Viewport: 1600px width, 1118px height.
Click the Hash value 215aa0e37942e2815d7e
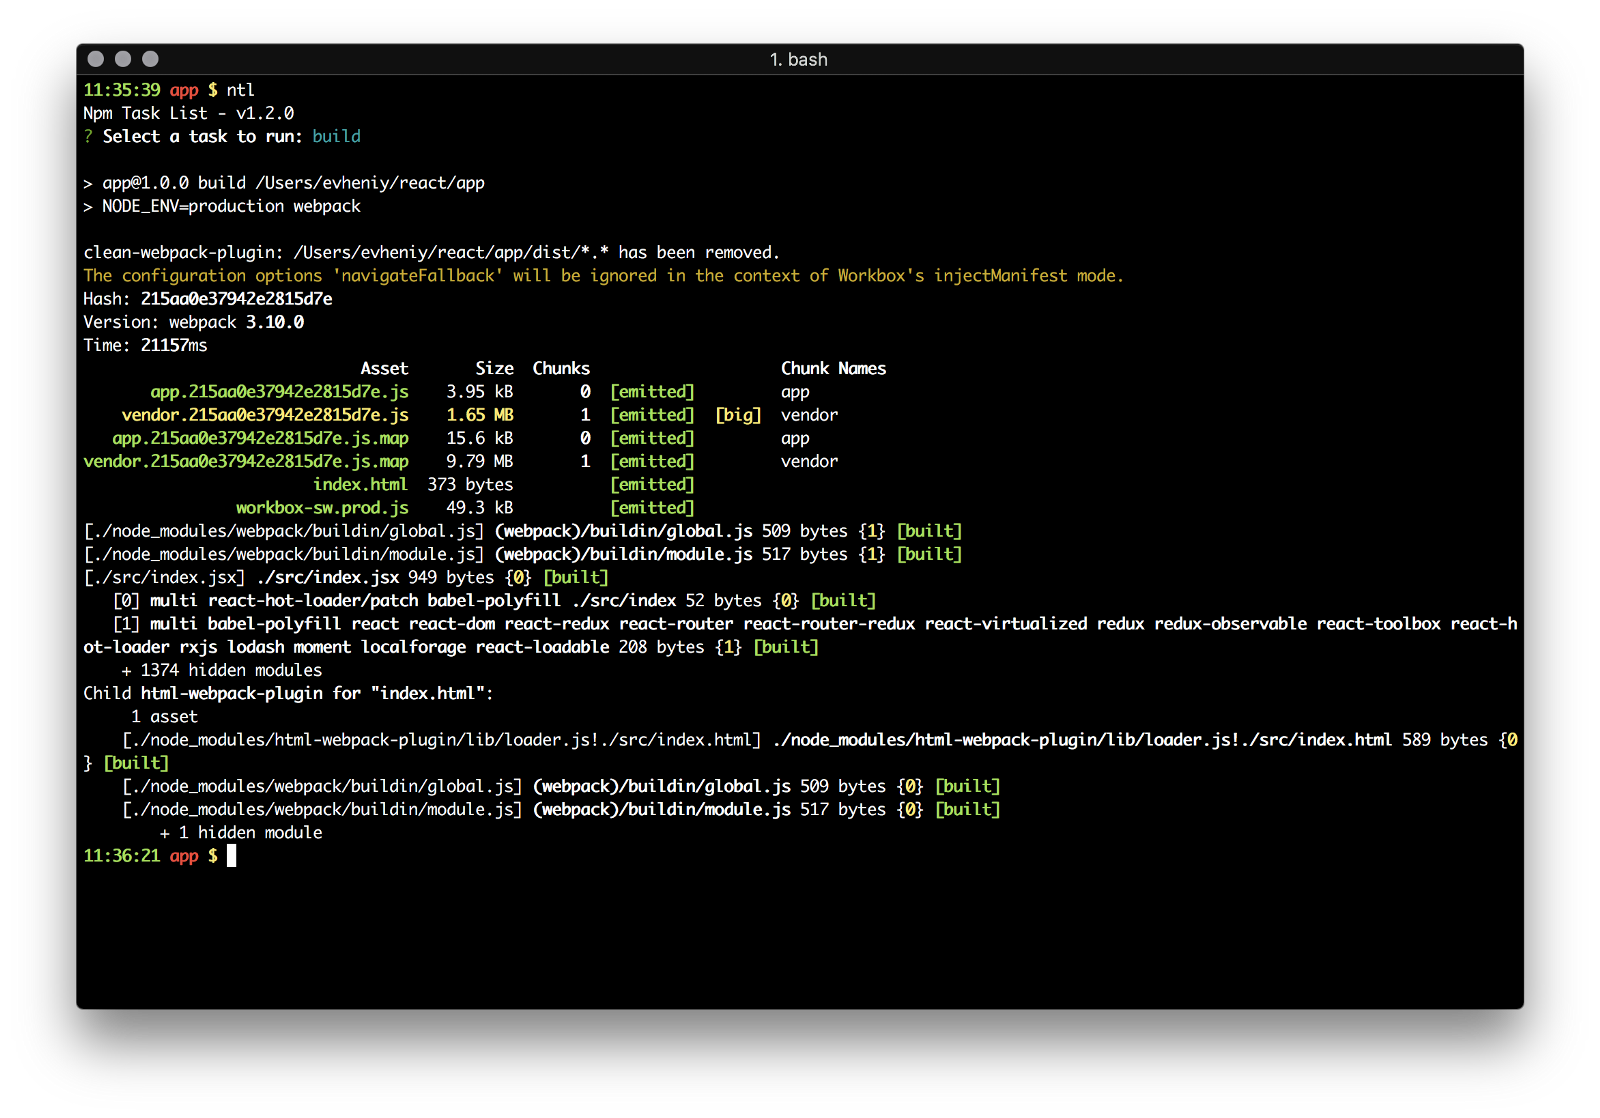[236, 299]
